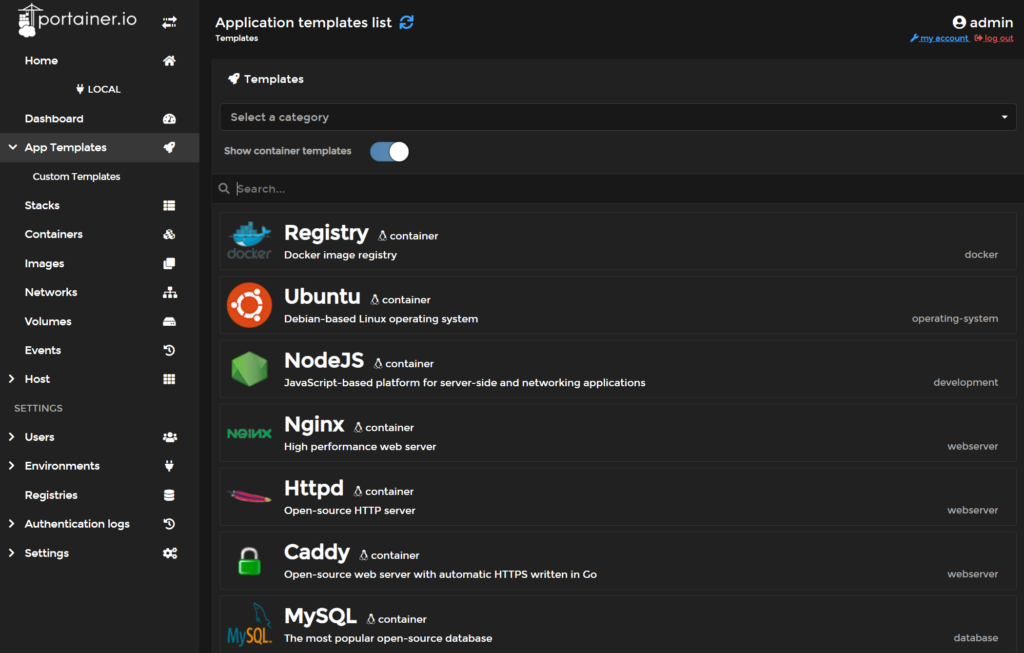Select the Ubuntu template title
This screenshot has height=653, width=1024.
322,296
